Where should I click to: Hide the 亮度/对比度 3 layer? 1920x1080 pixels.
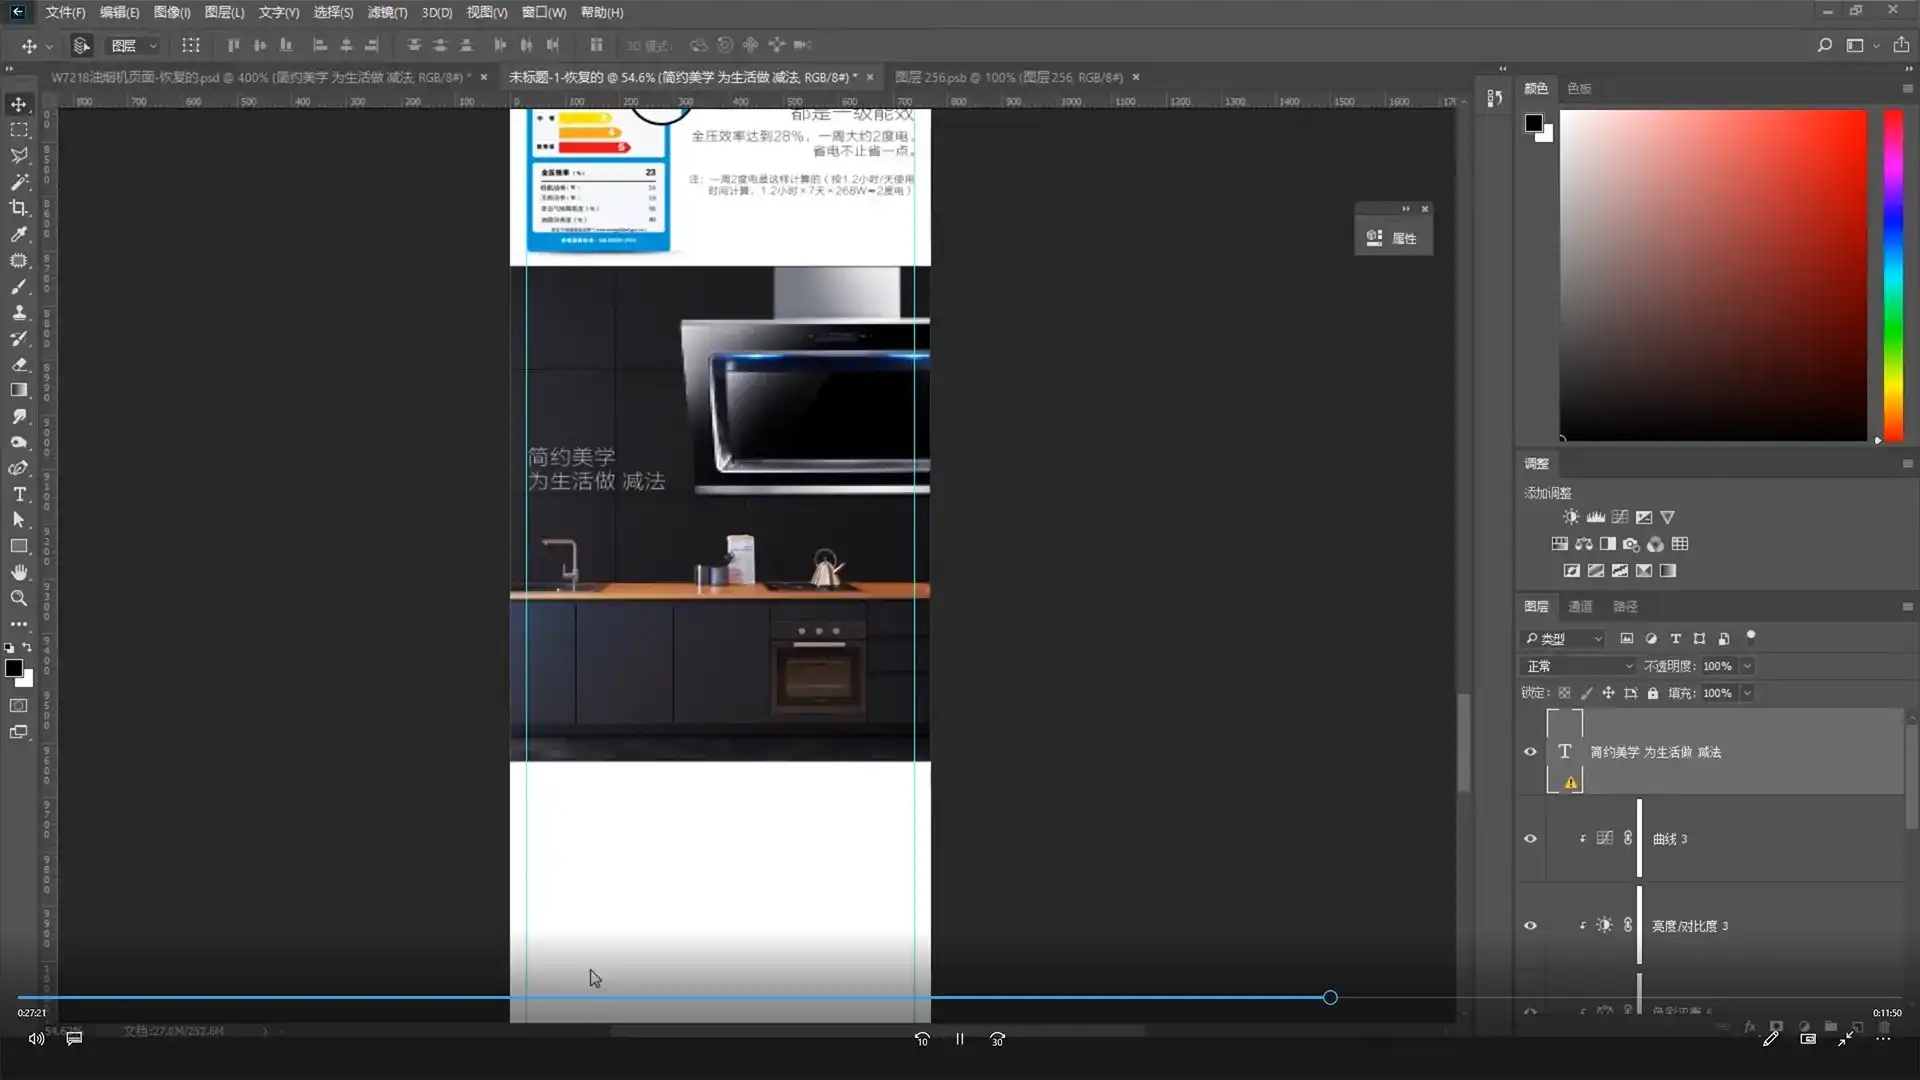(x=1530, y=926)
